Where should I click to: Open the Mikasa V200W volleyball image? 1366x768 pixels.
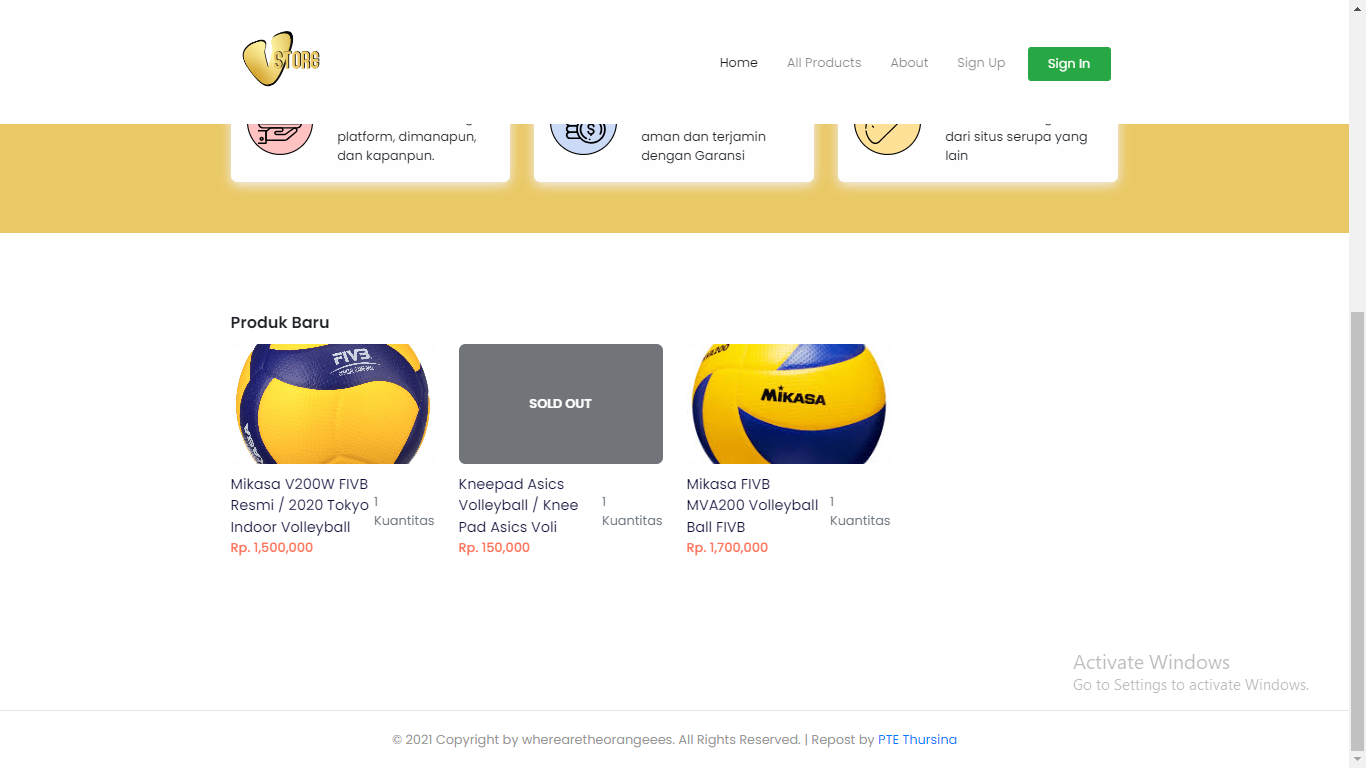click(333, 404)
